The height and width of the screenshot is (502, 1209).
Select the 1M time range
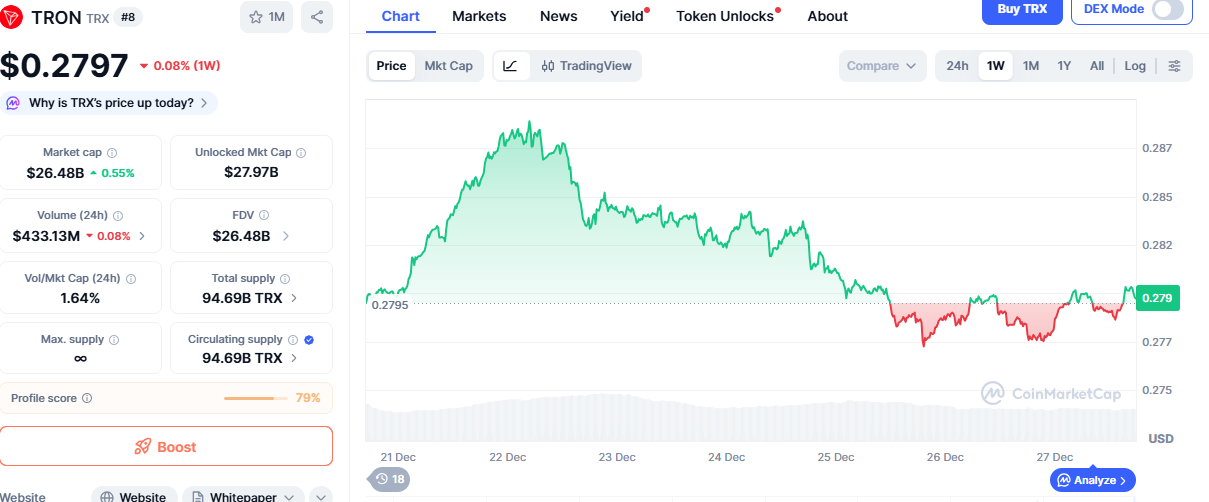click(x=1031, y=66)
